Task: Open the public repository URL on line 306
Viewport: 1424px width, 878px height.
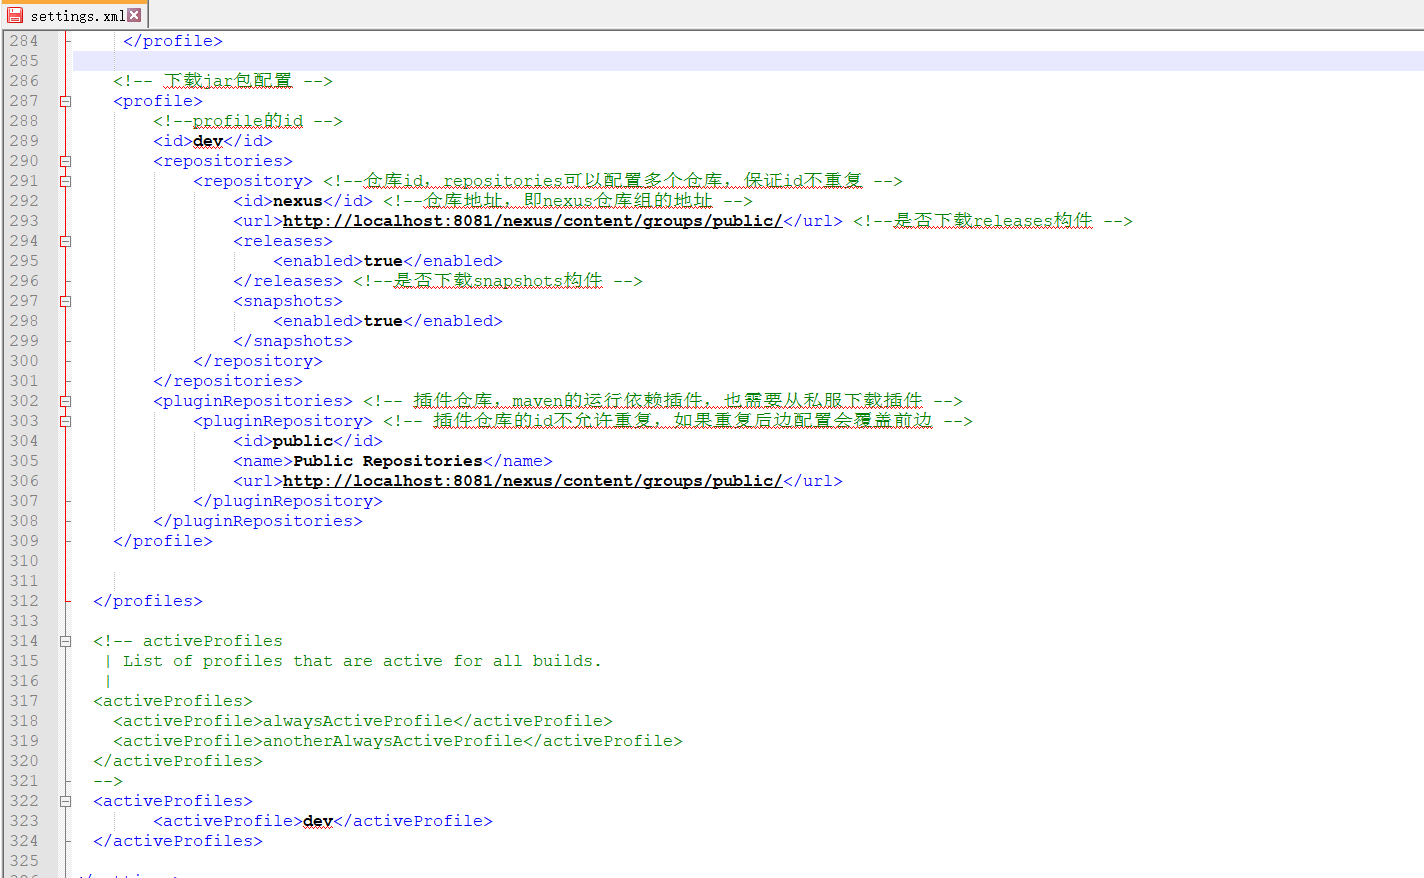Action: coord(533,481)
